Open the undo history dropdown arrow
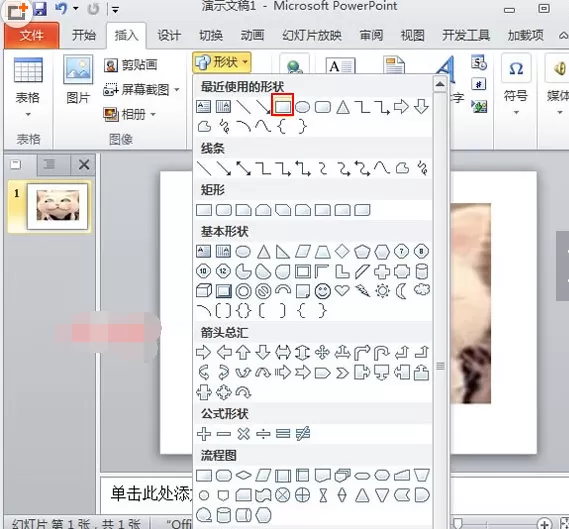This screenshot has height=529, width=569. coord(75,8)
